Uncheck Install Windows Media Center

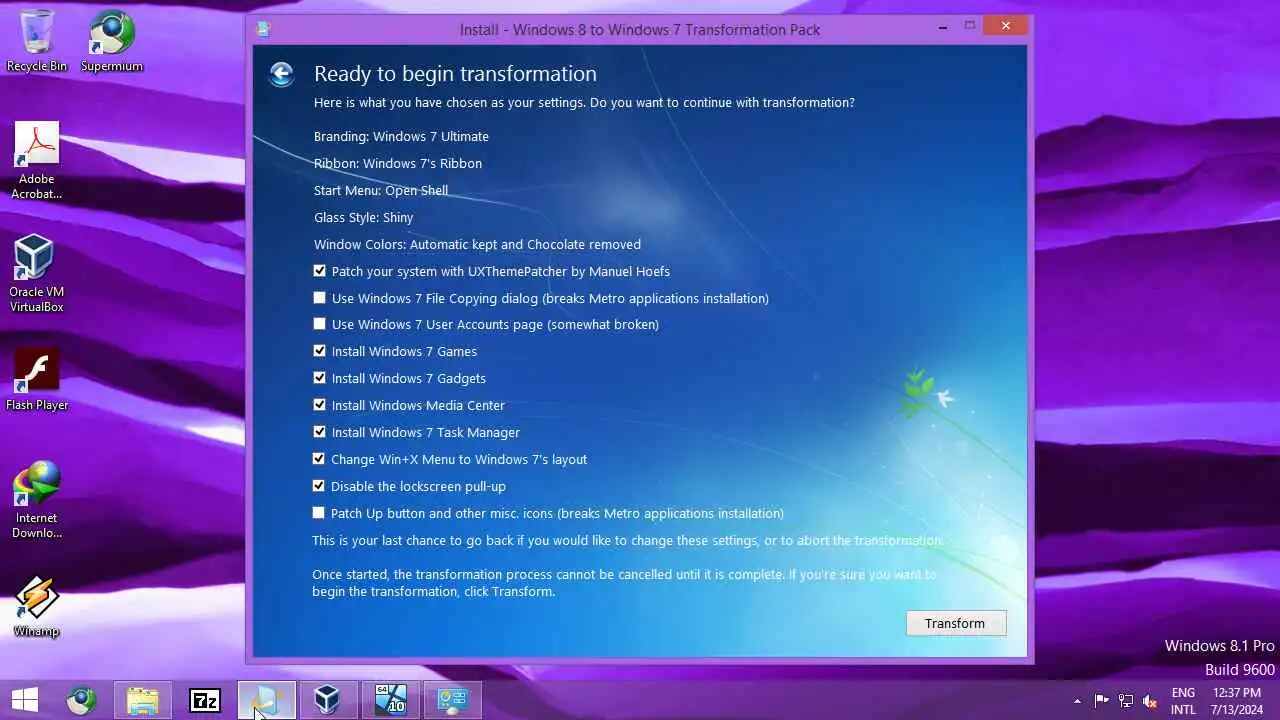coord(320,405)
